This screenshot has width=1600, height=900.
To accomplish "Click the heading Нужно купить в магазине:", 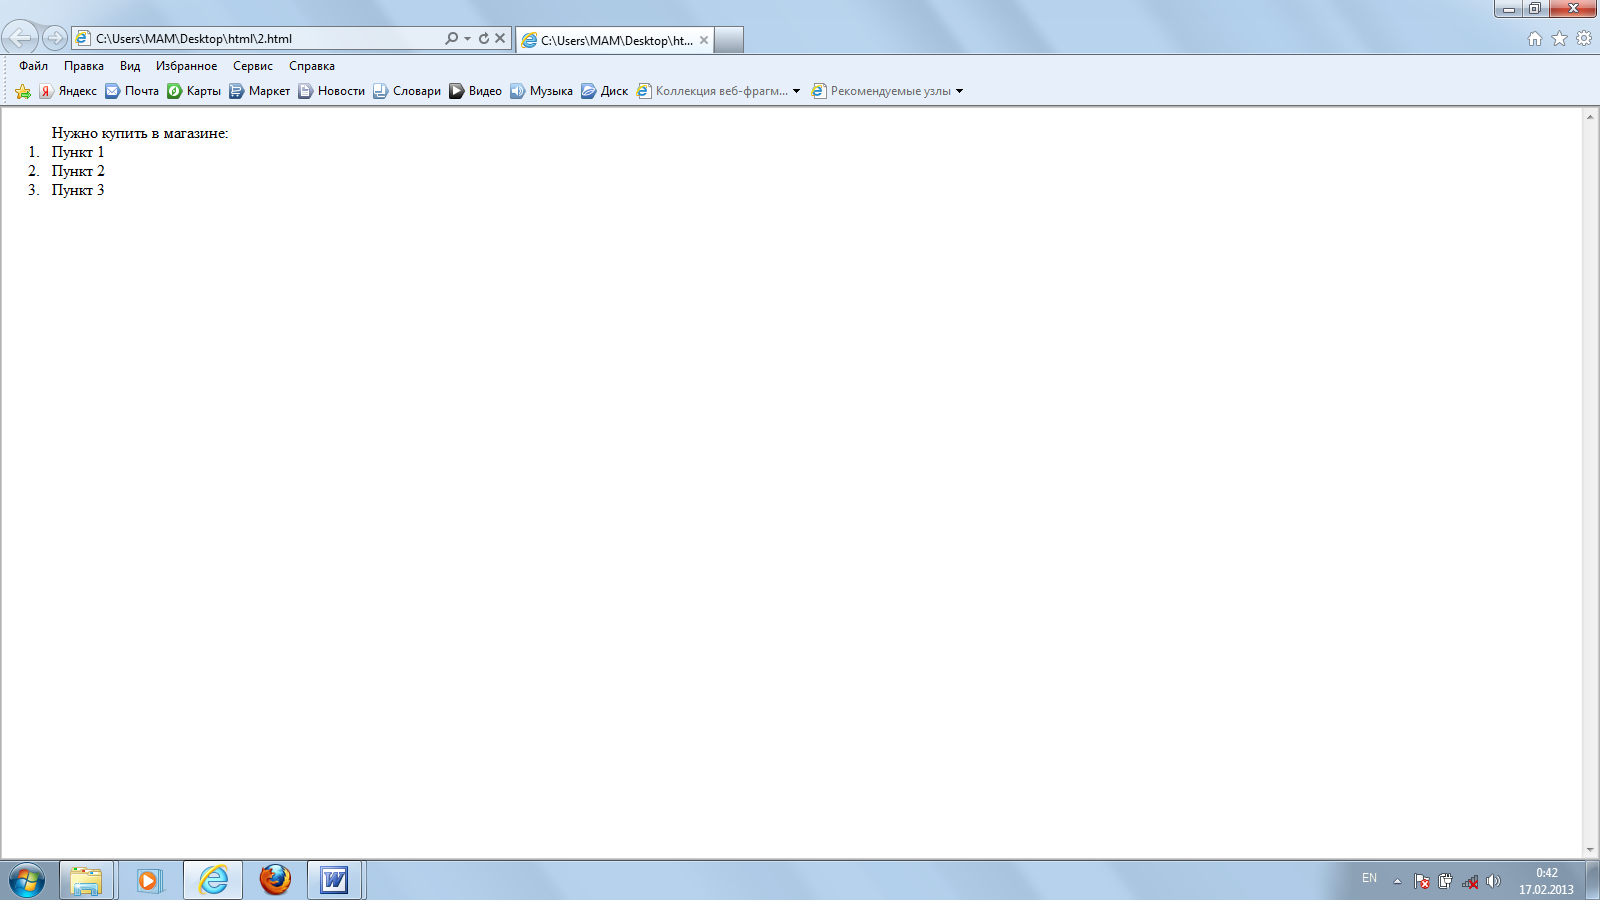I will point(140,133).
